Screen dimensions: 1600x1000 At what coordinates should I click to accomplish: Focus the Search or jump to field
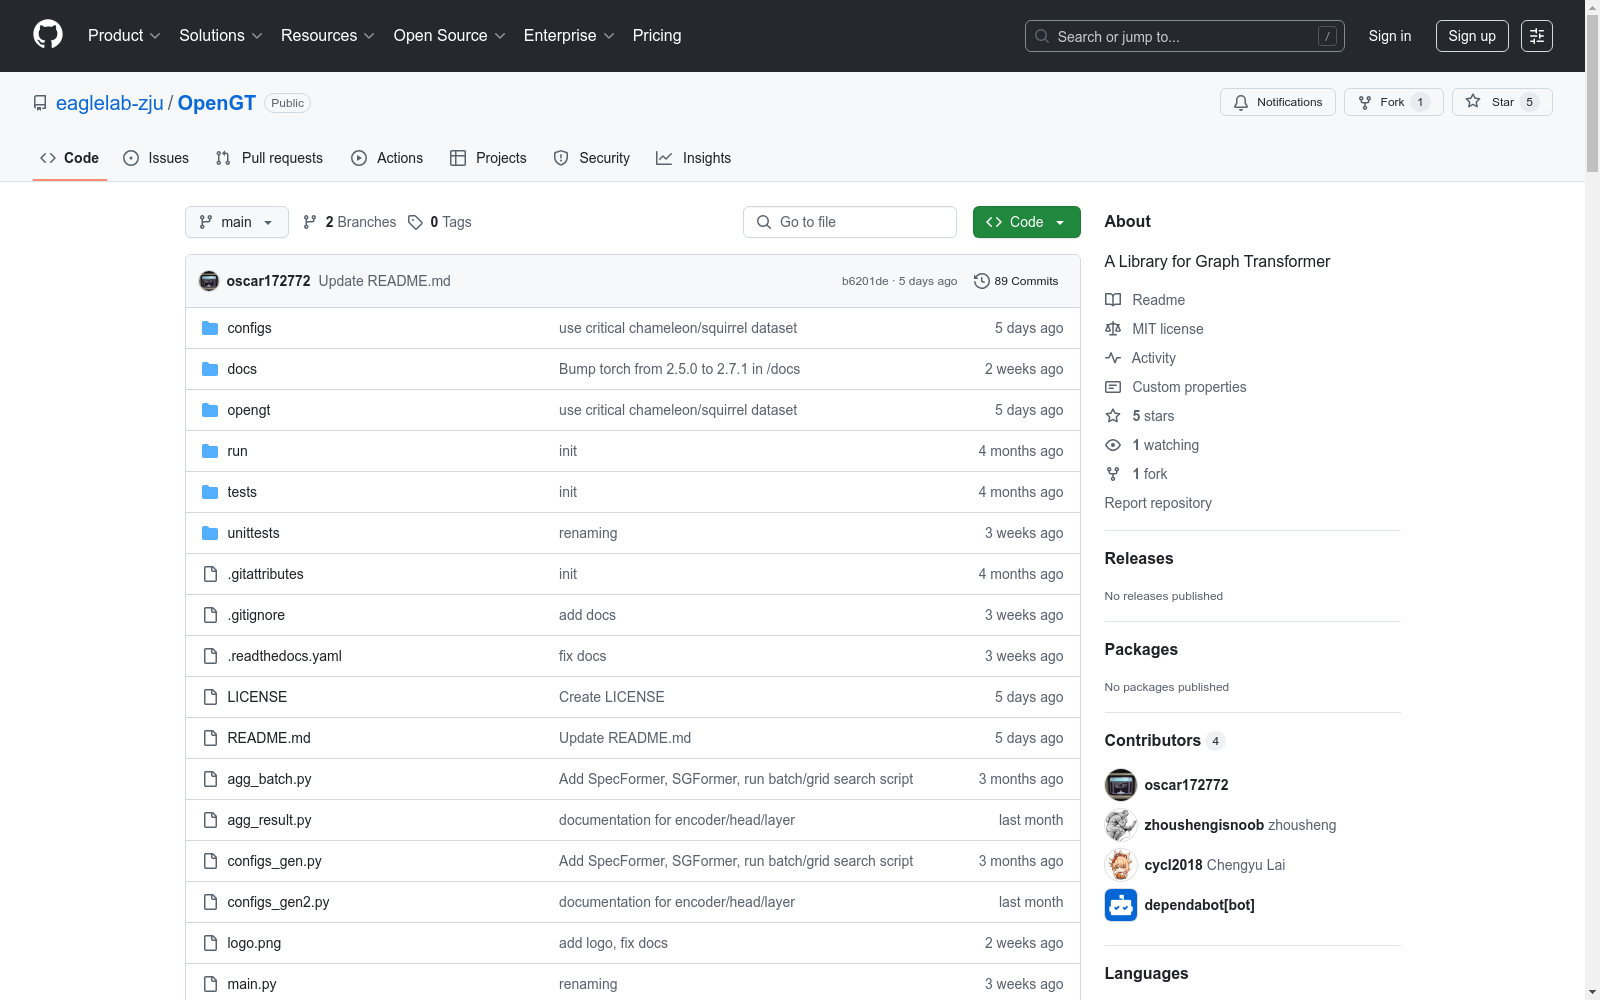pyautogui.click(x=1185, y=36)
